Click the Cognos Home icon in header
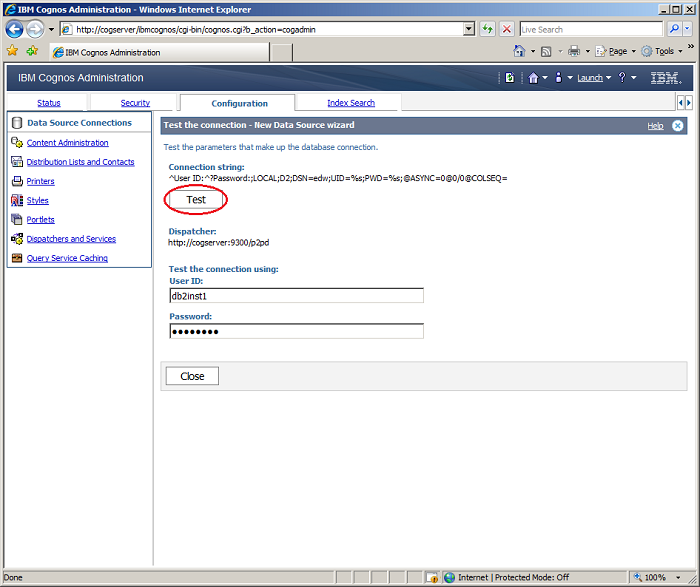 pos(533,78)
